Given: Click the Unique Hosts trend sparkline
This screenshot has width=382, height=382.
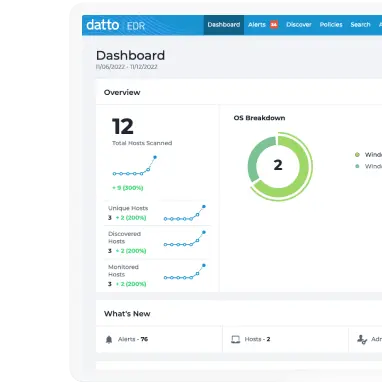Looking at the screenshot, I should (x=185, y=213).
